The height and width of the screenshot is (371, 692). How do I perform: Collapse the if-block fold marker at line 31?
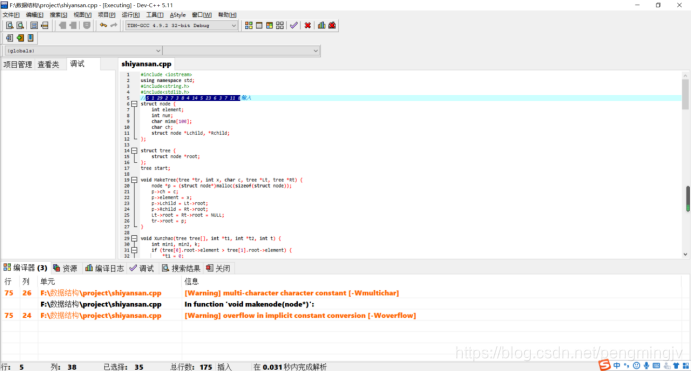(x=134, y=250)
